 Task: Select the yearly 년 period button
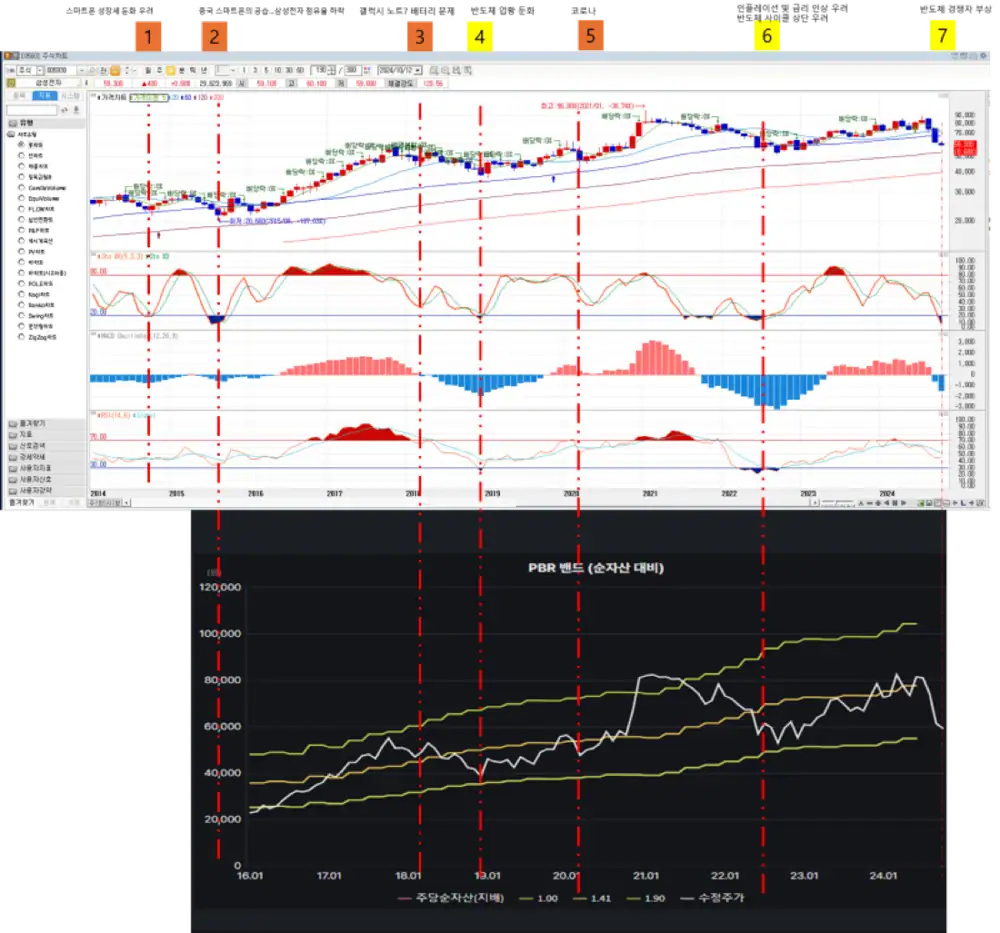click(x=203, y=70)
